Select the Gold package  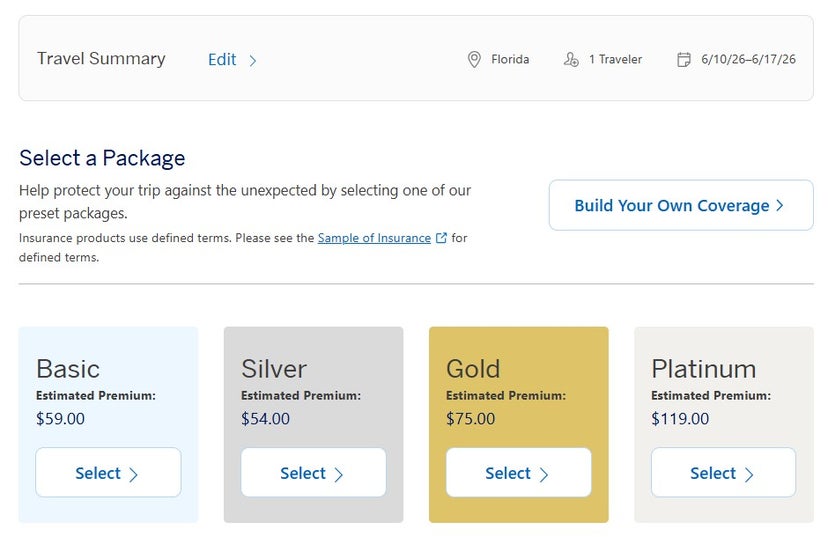[518, 473]
